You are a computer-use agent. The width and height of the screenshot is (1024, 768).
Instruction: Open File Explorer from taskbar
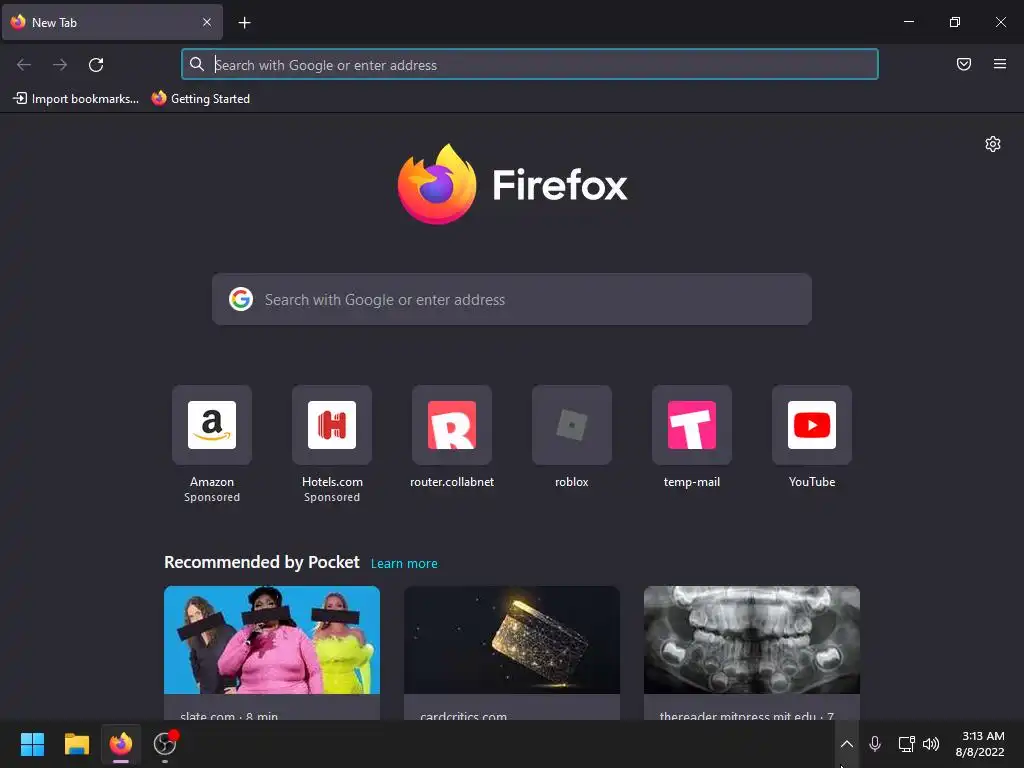pos(76,744)
